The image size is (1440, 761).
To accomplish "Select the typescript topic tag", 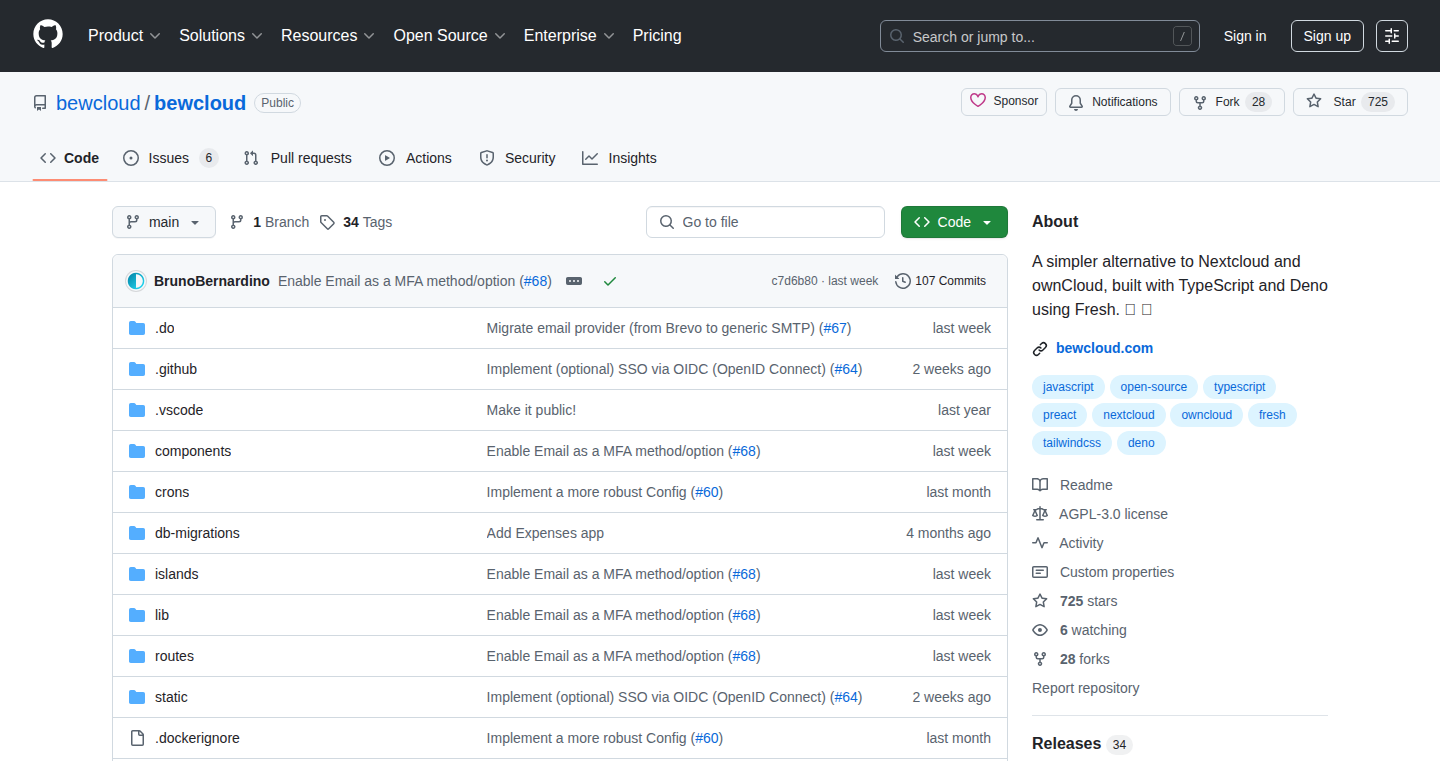I will 1240,387.
